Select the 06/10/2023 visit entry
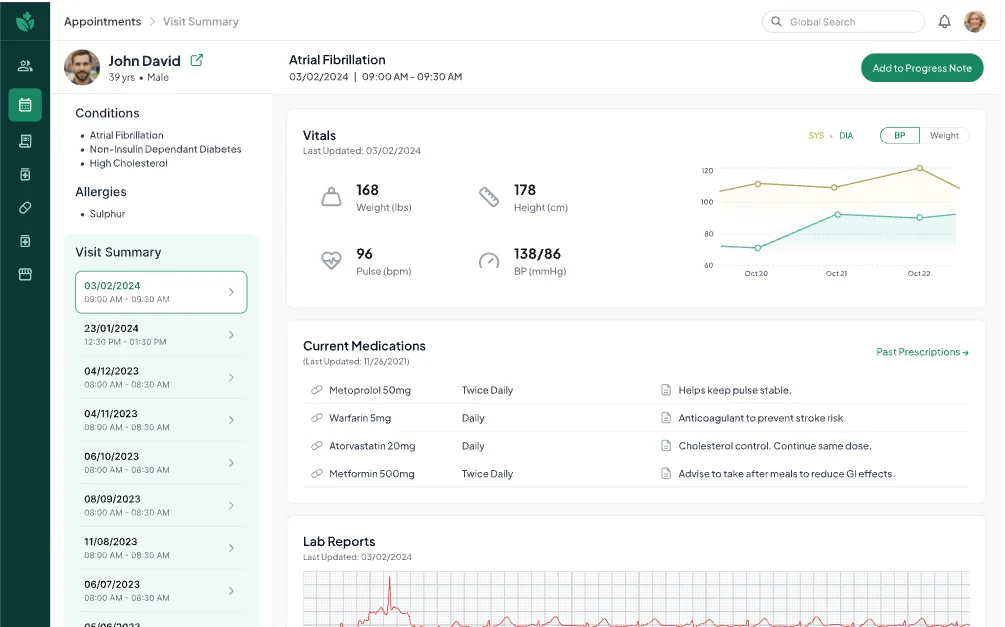Image resolution: width=1005 pixels, height=627 pixels. point(161,463)
